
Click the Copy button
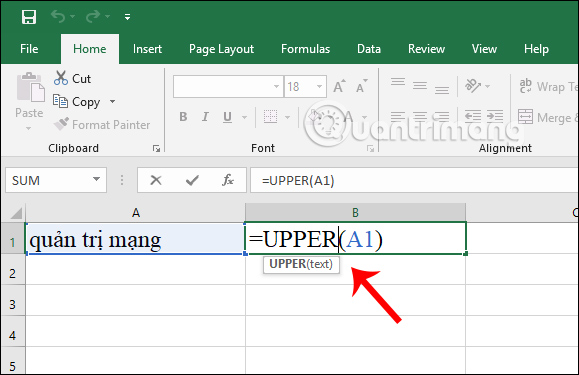(x=77, y=102)
